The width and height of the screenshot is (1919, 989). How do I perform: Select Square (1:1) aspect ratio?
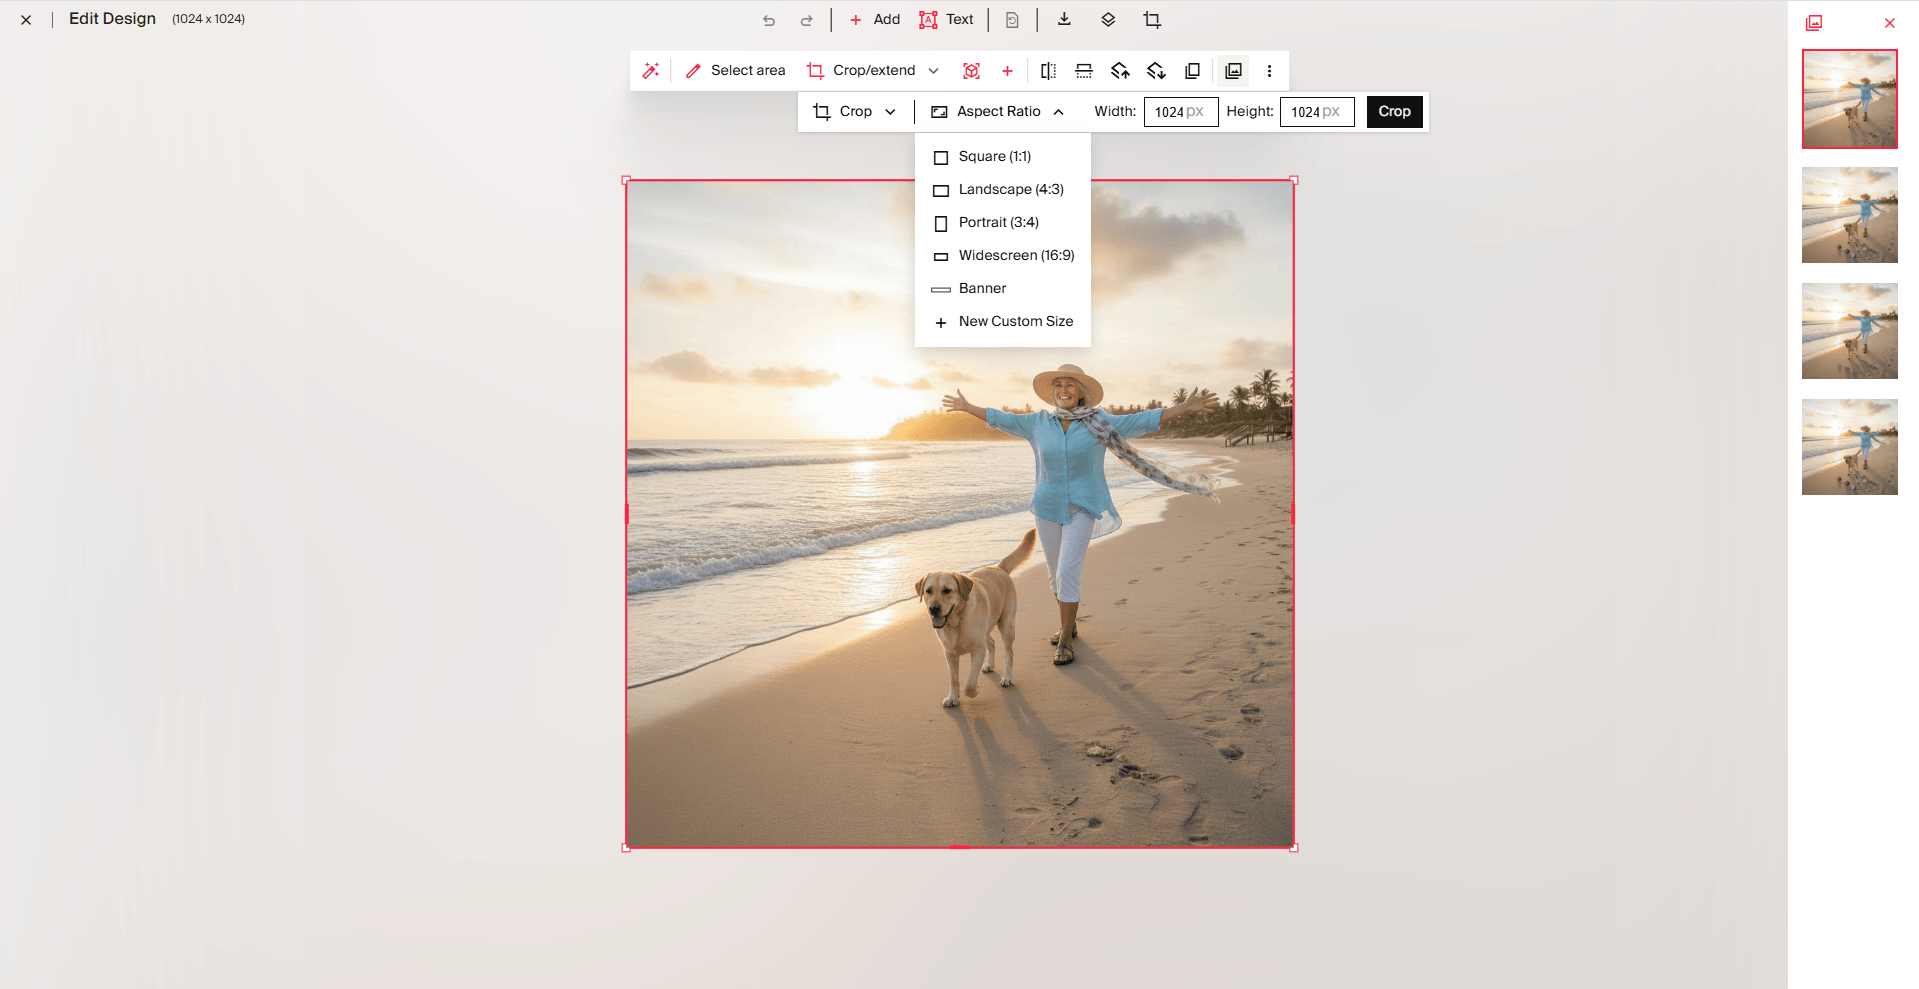click(995, 156)
